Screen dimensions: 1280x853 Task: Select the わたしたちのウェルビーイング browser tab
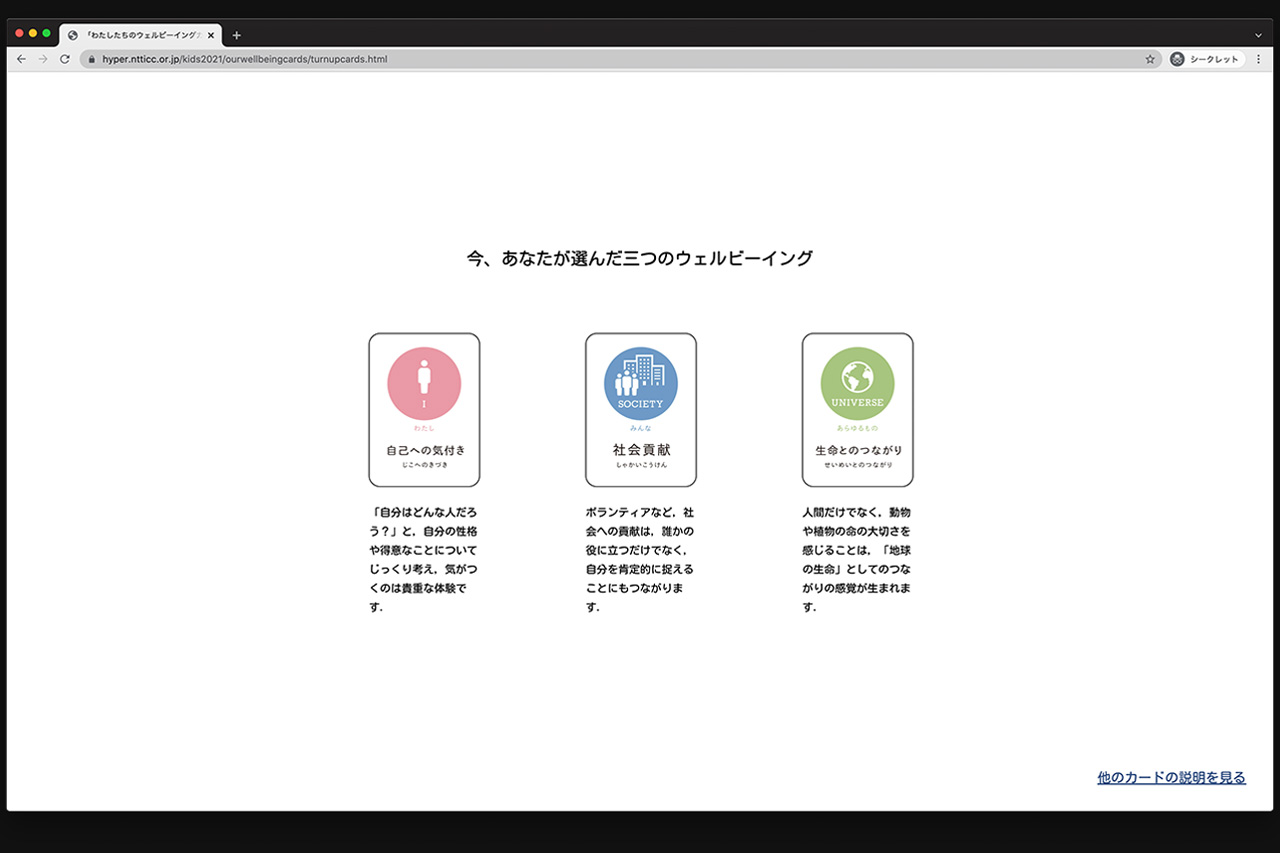[x=141, y=35]
